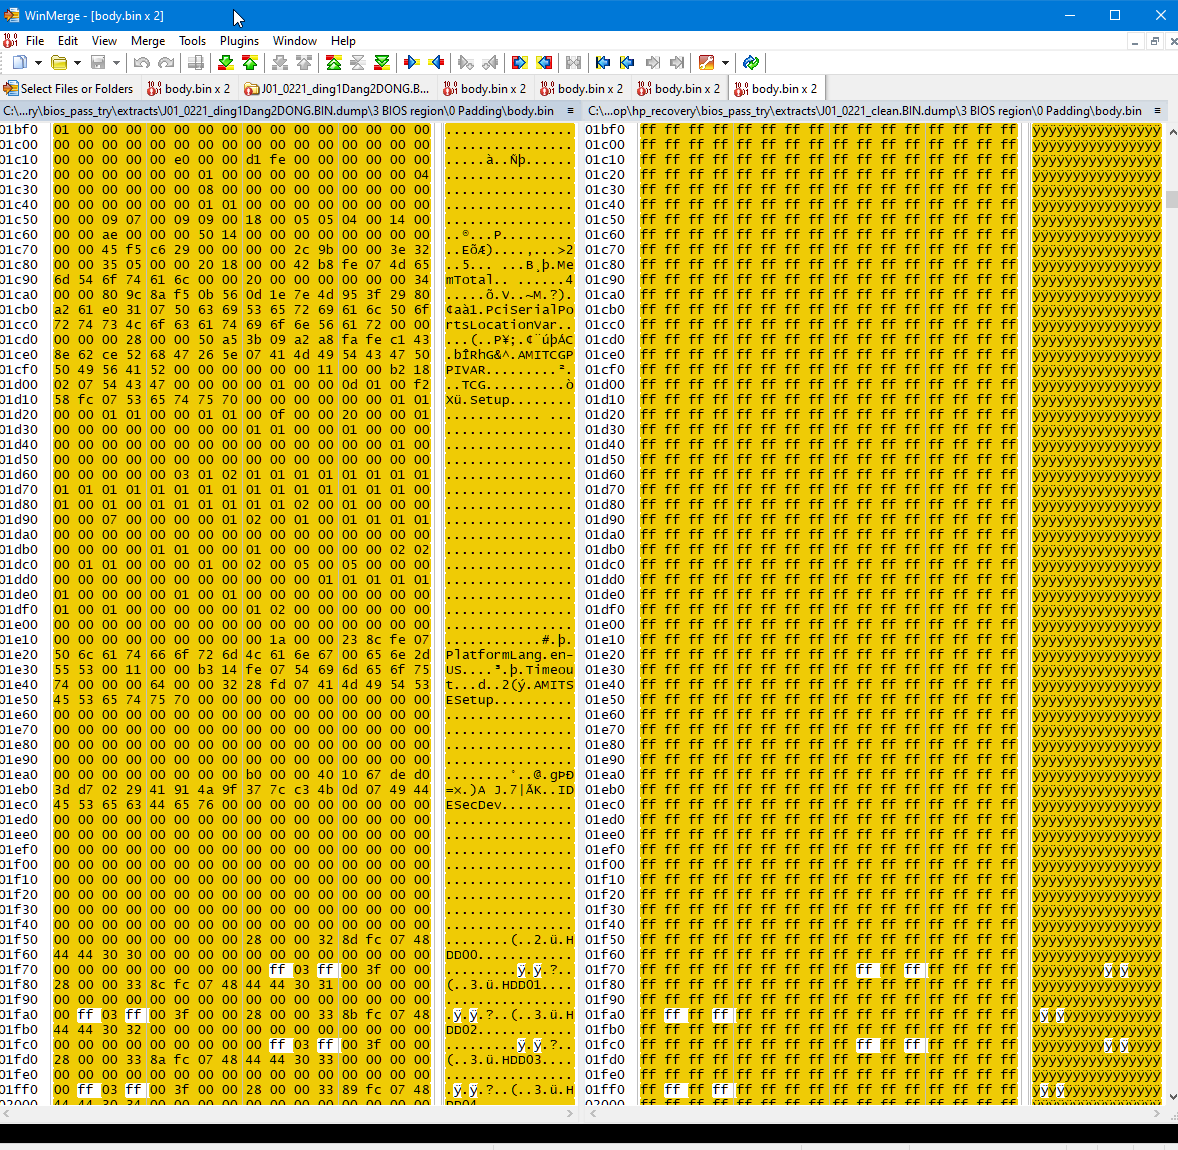1178x1150 pixels.
Task: Click the vertical scrollbar thumb on the right
Action: 1171,199
